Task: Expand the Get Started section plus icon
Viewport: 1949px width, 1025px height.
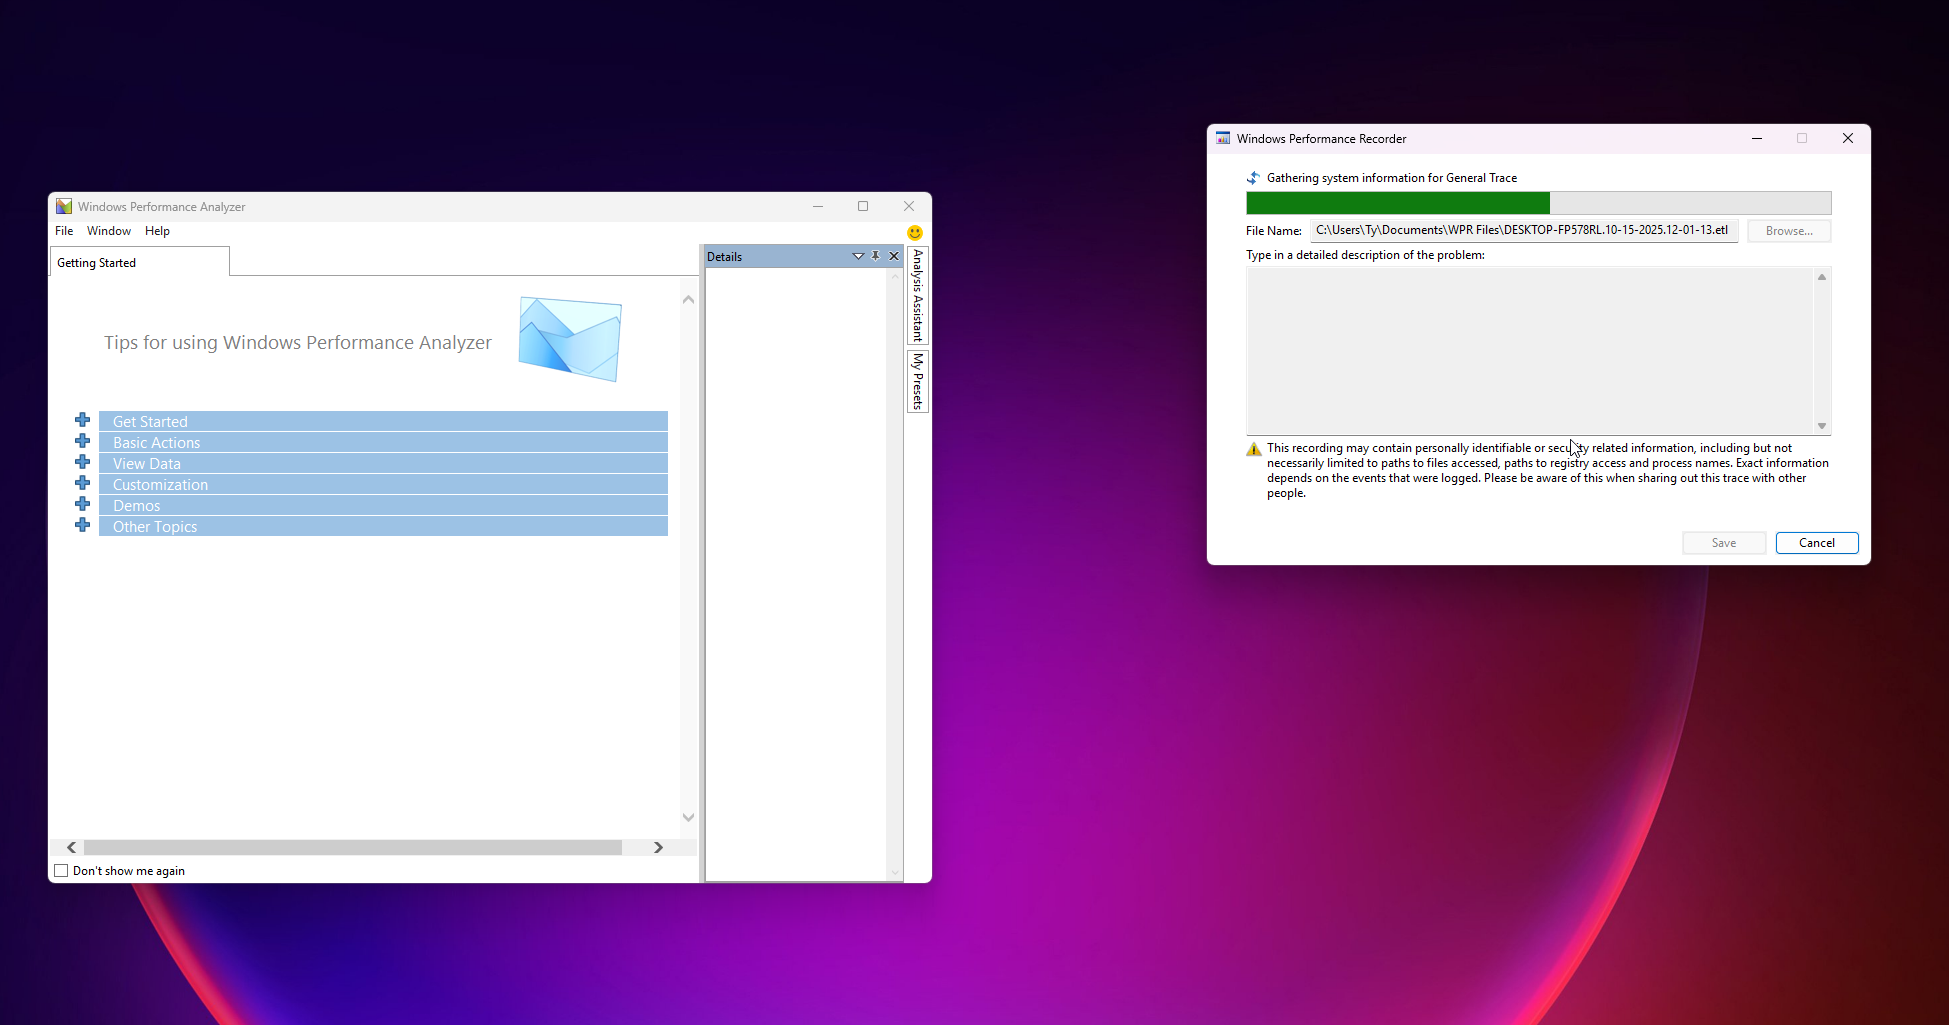Action: (83, 420)
